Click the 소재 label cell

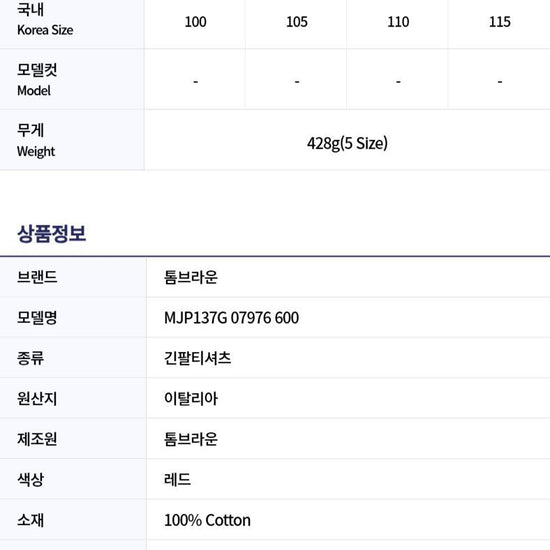[73, 520]
